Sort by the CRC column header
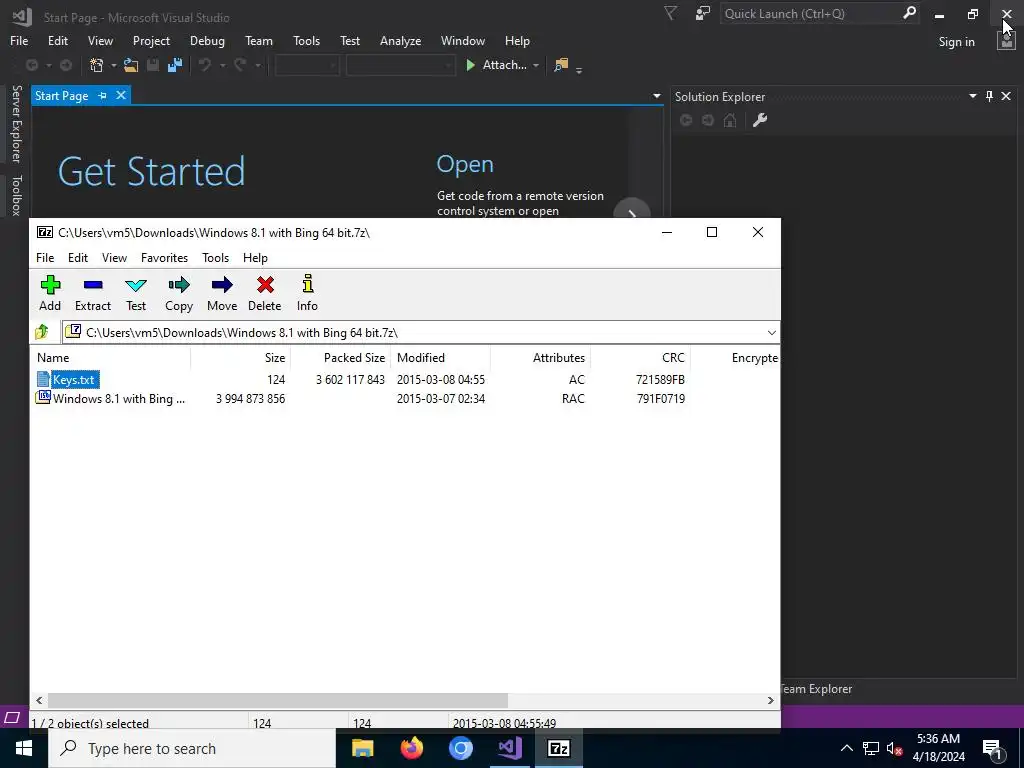1024x768 pixels. [x=641, y=357]
